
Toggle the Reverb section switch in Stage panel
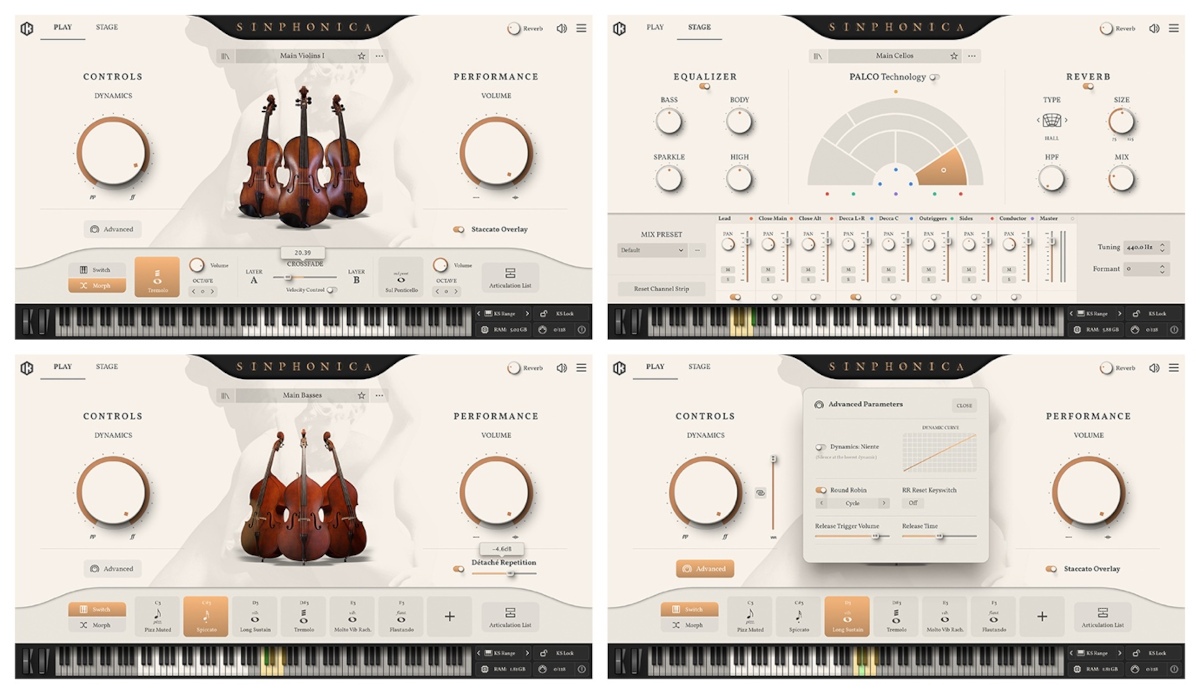(x=1088, y=87)
